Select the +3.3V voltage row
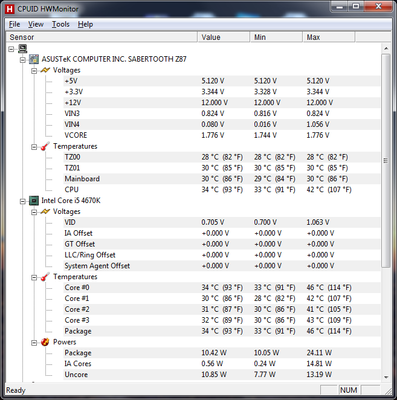397x400 pixels. [222, 92]
